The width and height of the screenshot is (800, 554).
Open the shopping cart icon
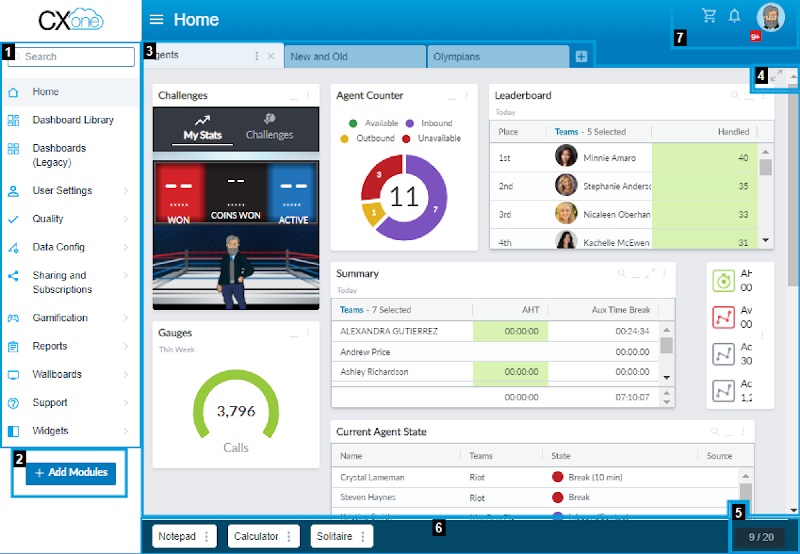click(x=710, y=16)
